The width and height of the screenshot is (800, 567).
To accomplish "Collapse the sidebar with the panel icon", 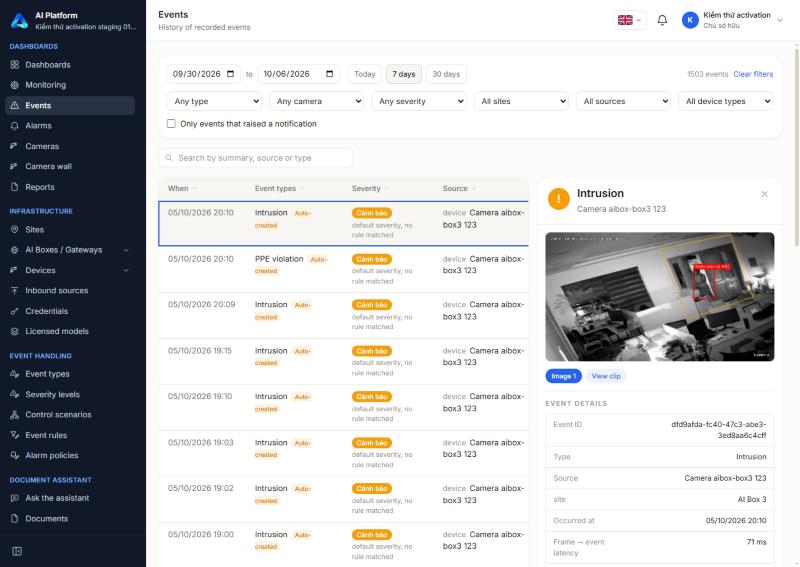I will point(17,551).
